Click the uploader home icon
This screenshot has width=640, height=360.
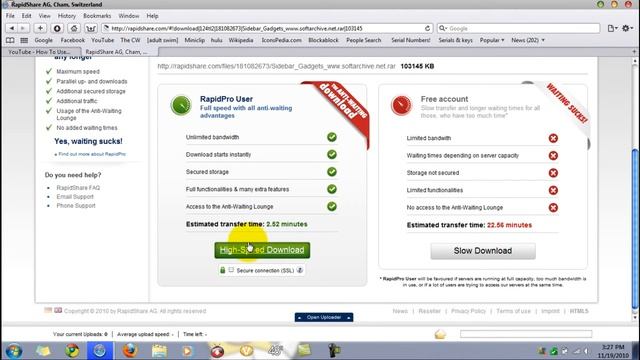pyautogui.click(x=440, y=334)
